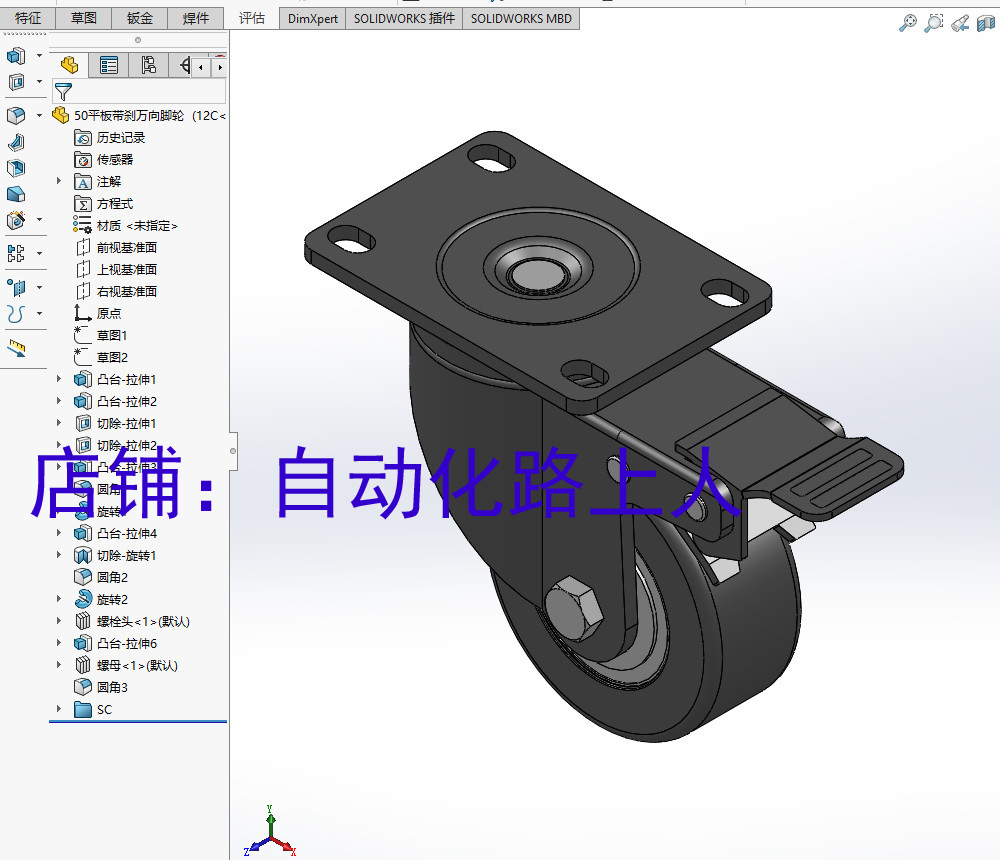This screenshot has width=1000, height=860.
Task: Click the left arrow on manager tabs
Action: [x=201, y=67]
